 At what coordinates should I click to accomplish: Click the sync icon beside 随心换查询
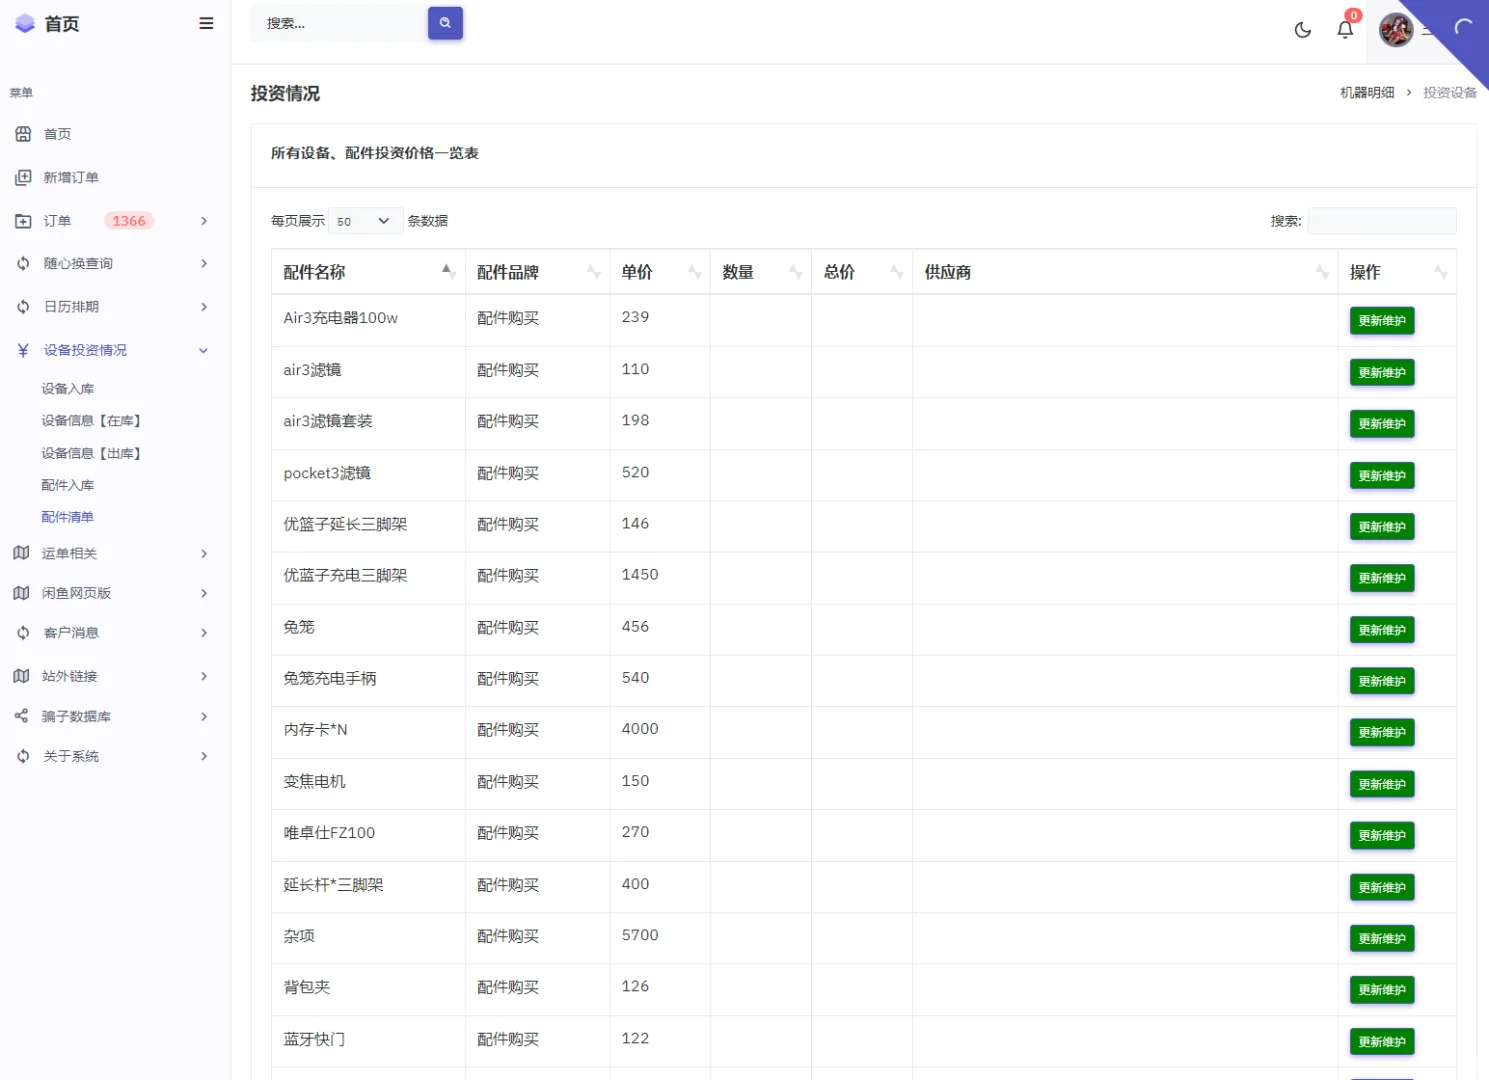(x=22, y=263)
